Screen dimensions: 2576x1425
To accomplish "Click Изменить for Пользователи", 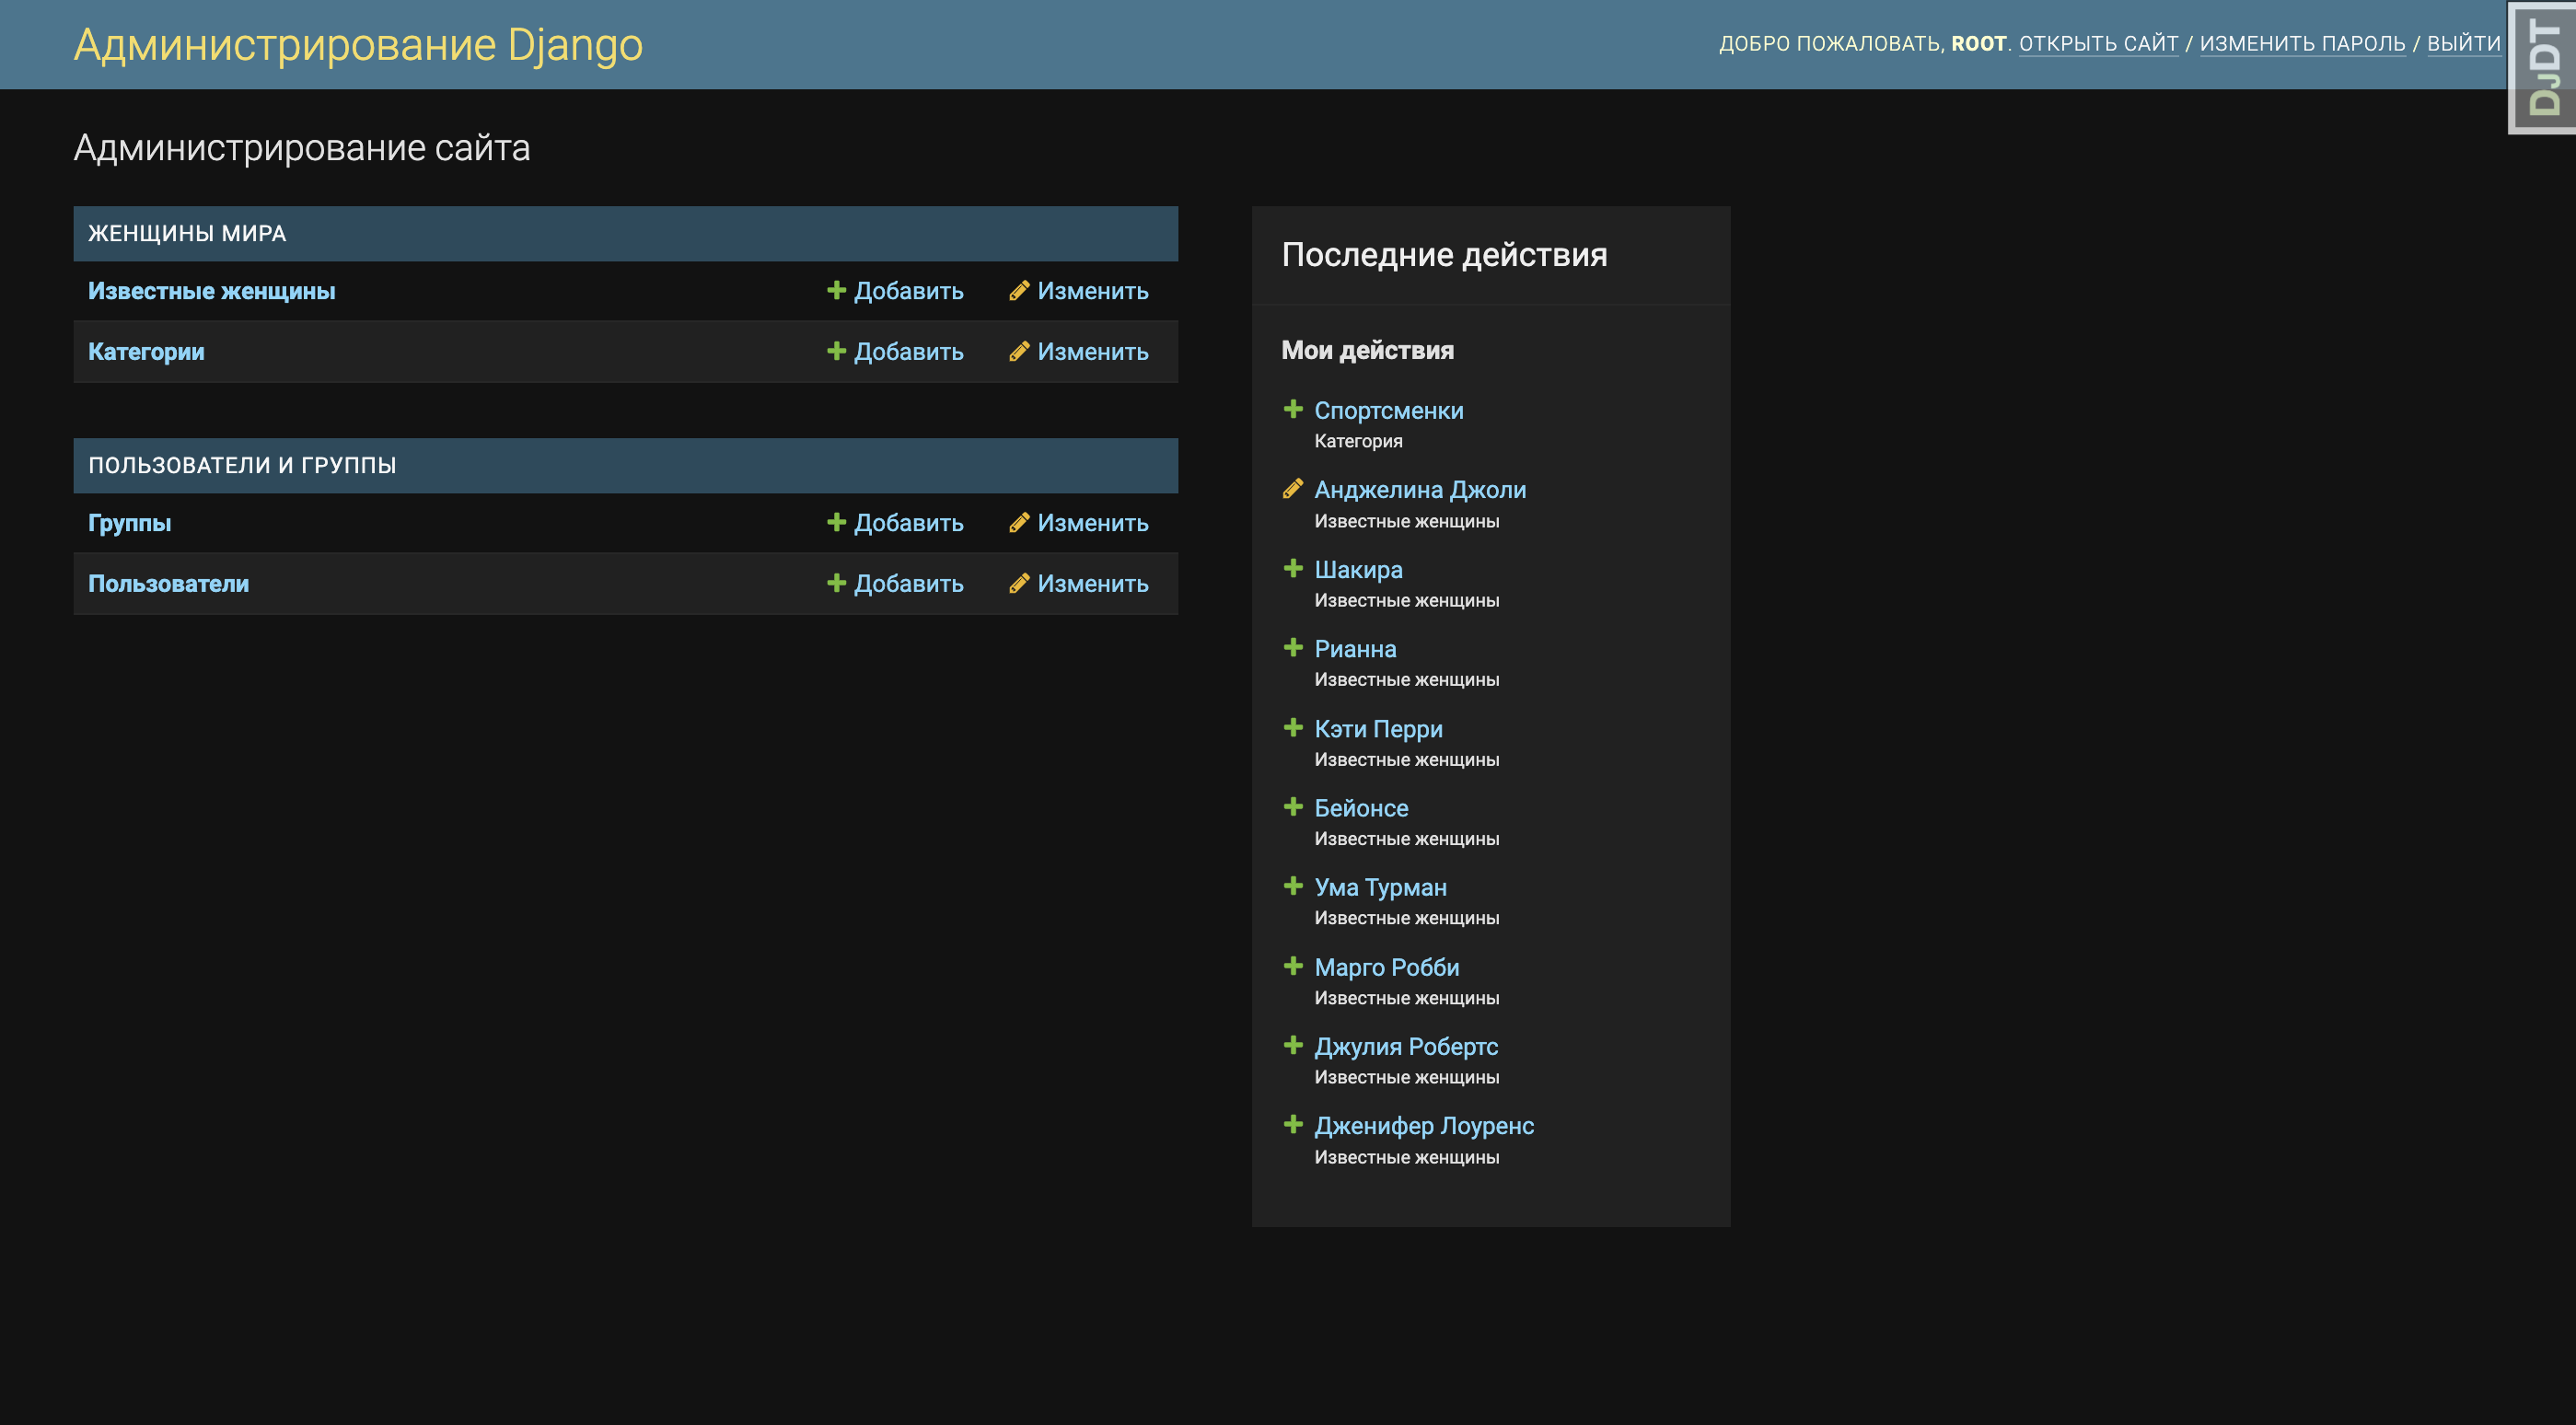I will click(x=1094, y=583).
